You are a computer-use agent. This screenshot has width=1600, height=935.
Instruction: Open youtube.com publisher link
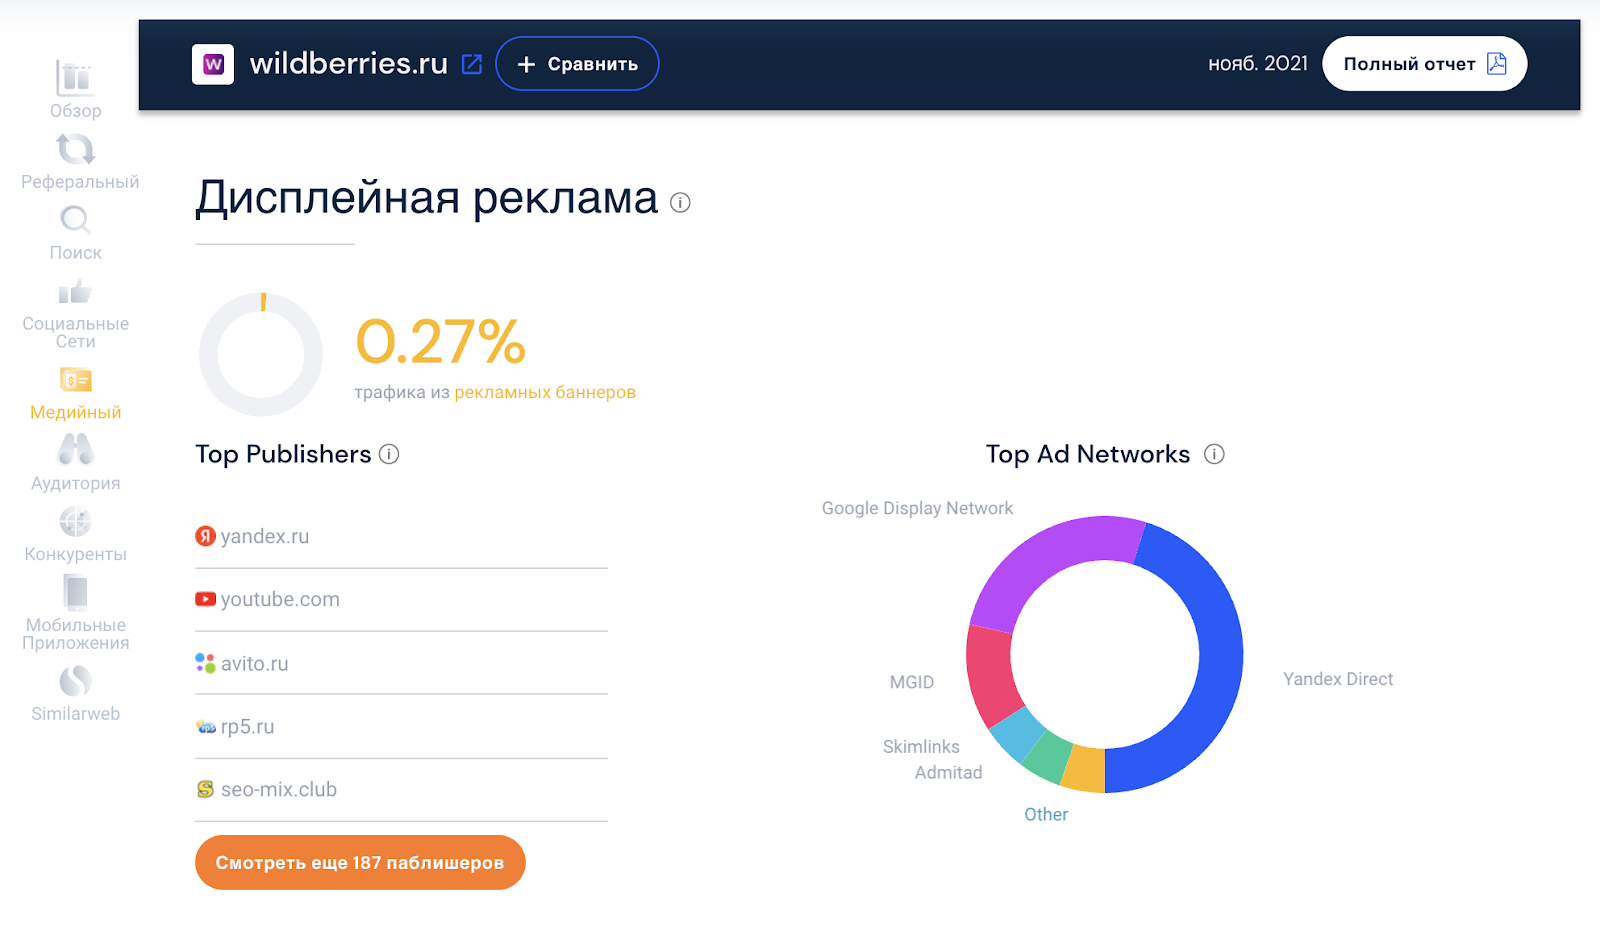pos(280,599)
